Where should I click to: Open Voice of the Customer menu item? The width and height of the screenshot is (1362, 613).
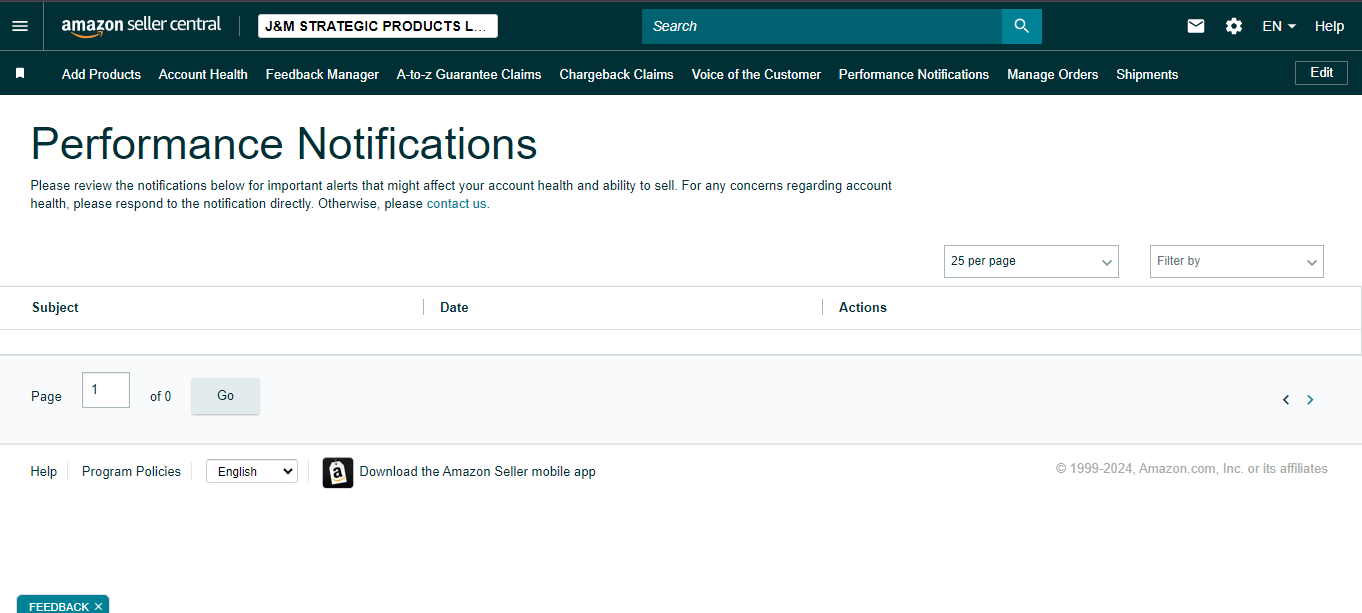(x=756, y=74)
